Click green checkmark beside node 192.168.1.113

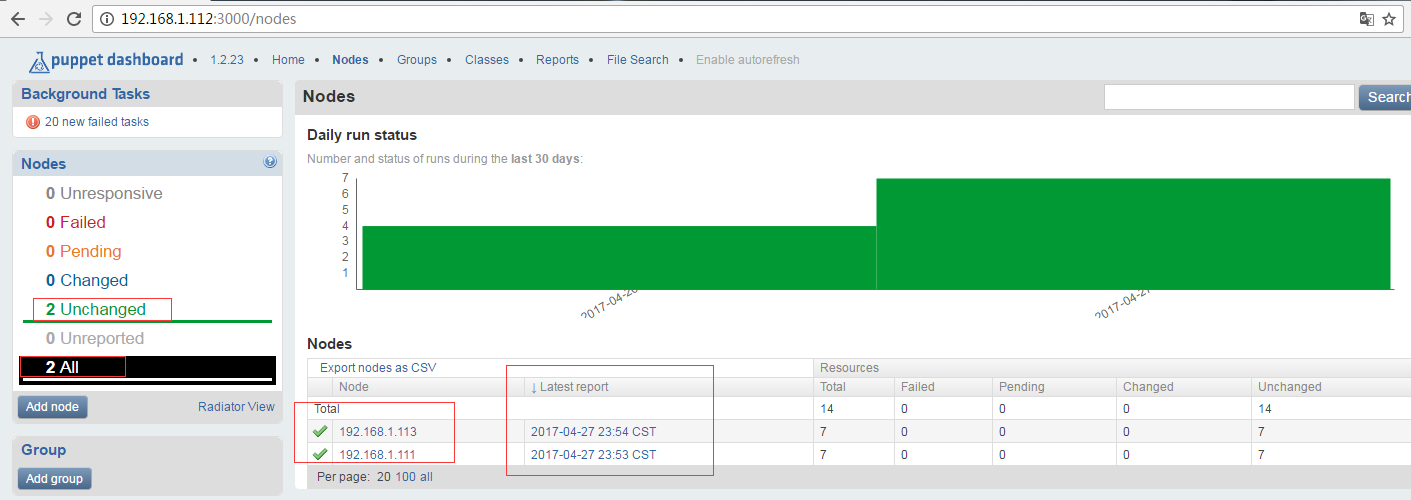[x=320, y=432]
